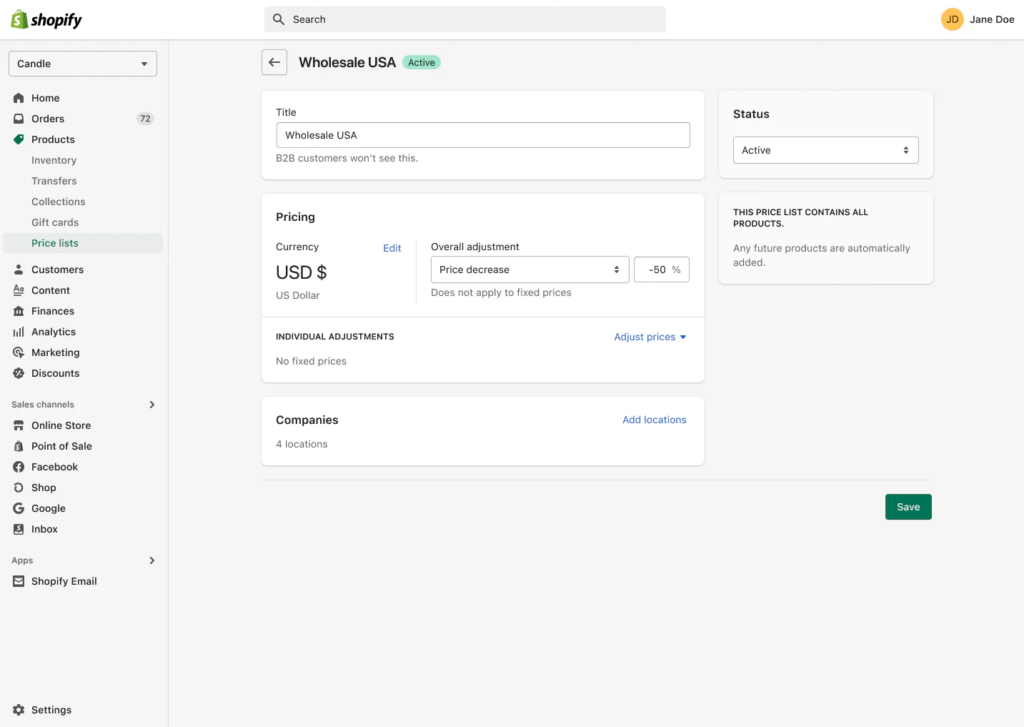Click the Save button

[x=907, y=507]
